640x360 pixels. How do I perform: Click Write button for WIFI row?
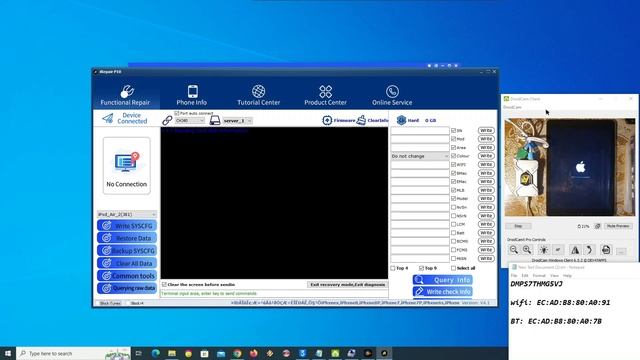click(486, 164)
